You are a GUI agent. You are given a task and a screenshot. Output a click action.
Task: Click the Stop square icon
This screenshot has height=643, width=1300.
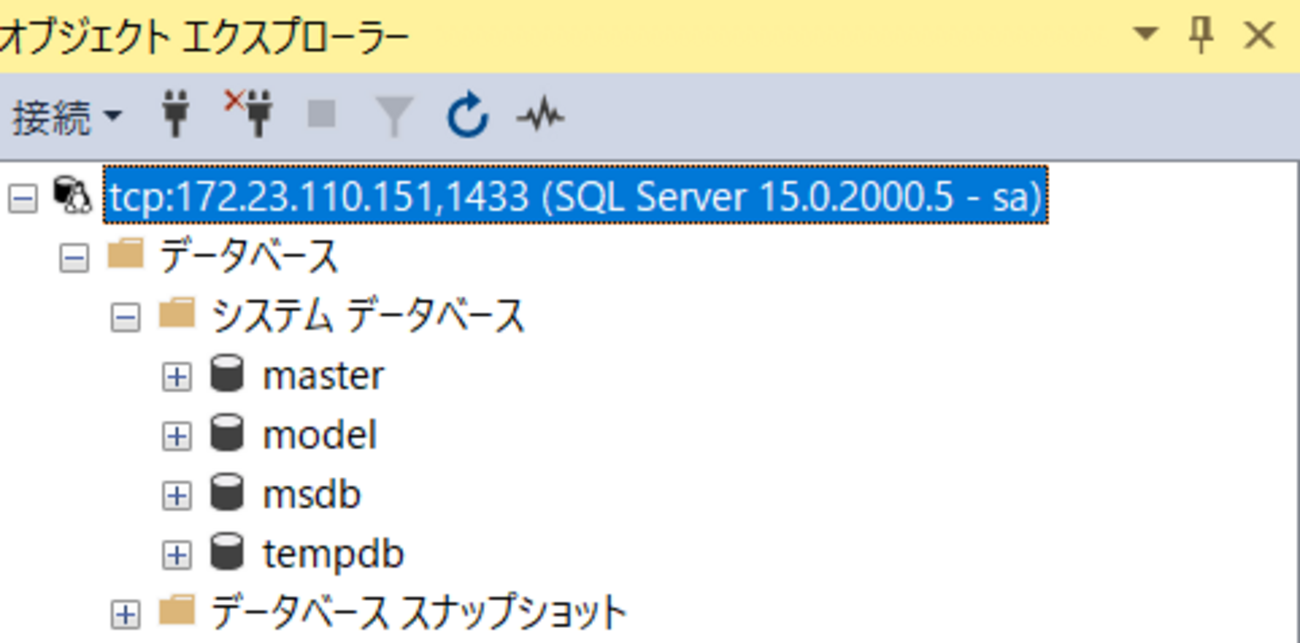click(321, 116)
